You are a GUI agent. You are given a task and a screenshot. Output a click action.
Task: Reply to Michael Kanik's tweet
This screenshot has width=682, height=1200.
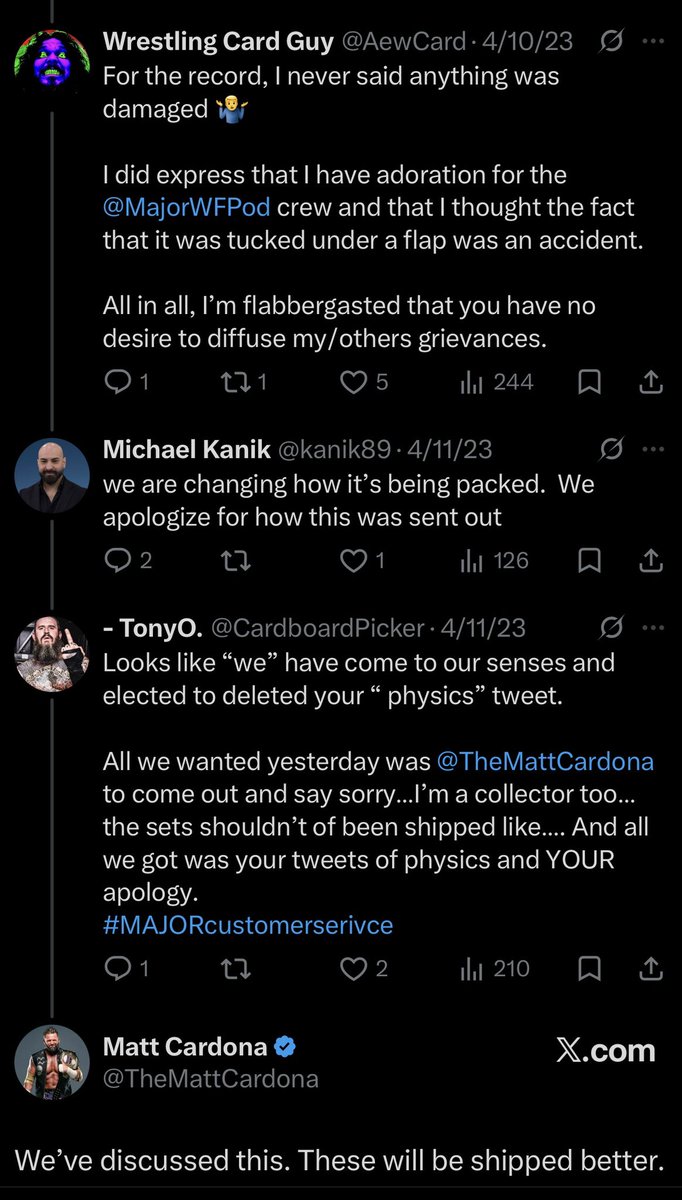pyautogui.click(x=118, y=561)
